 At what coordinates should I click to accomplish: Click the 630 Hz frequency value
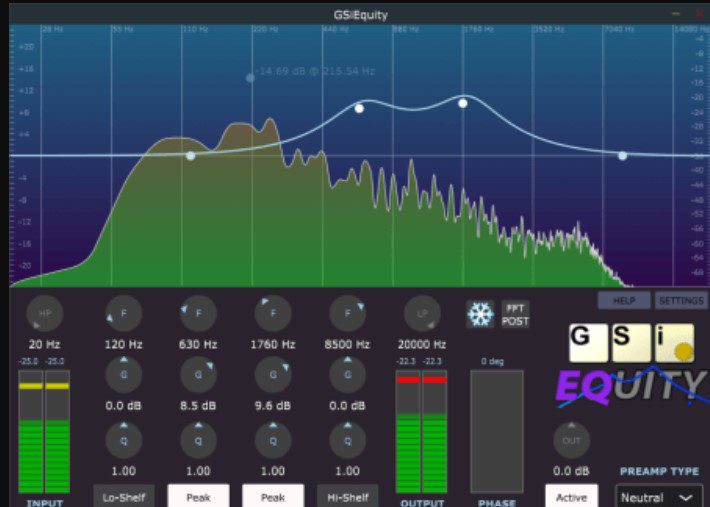[x=198, y=344]
